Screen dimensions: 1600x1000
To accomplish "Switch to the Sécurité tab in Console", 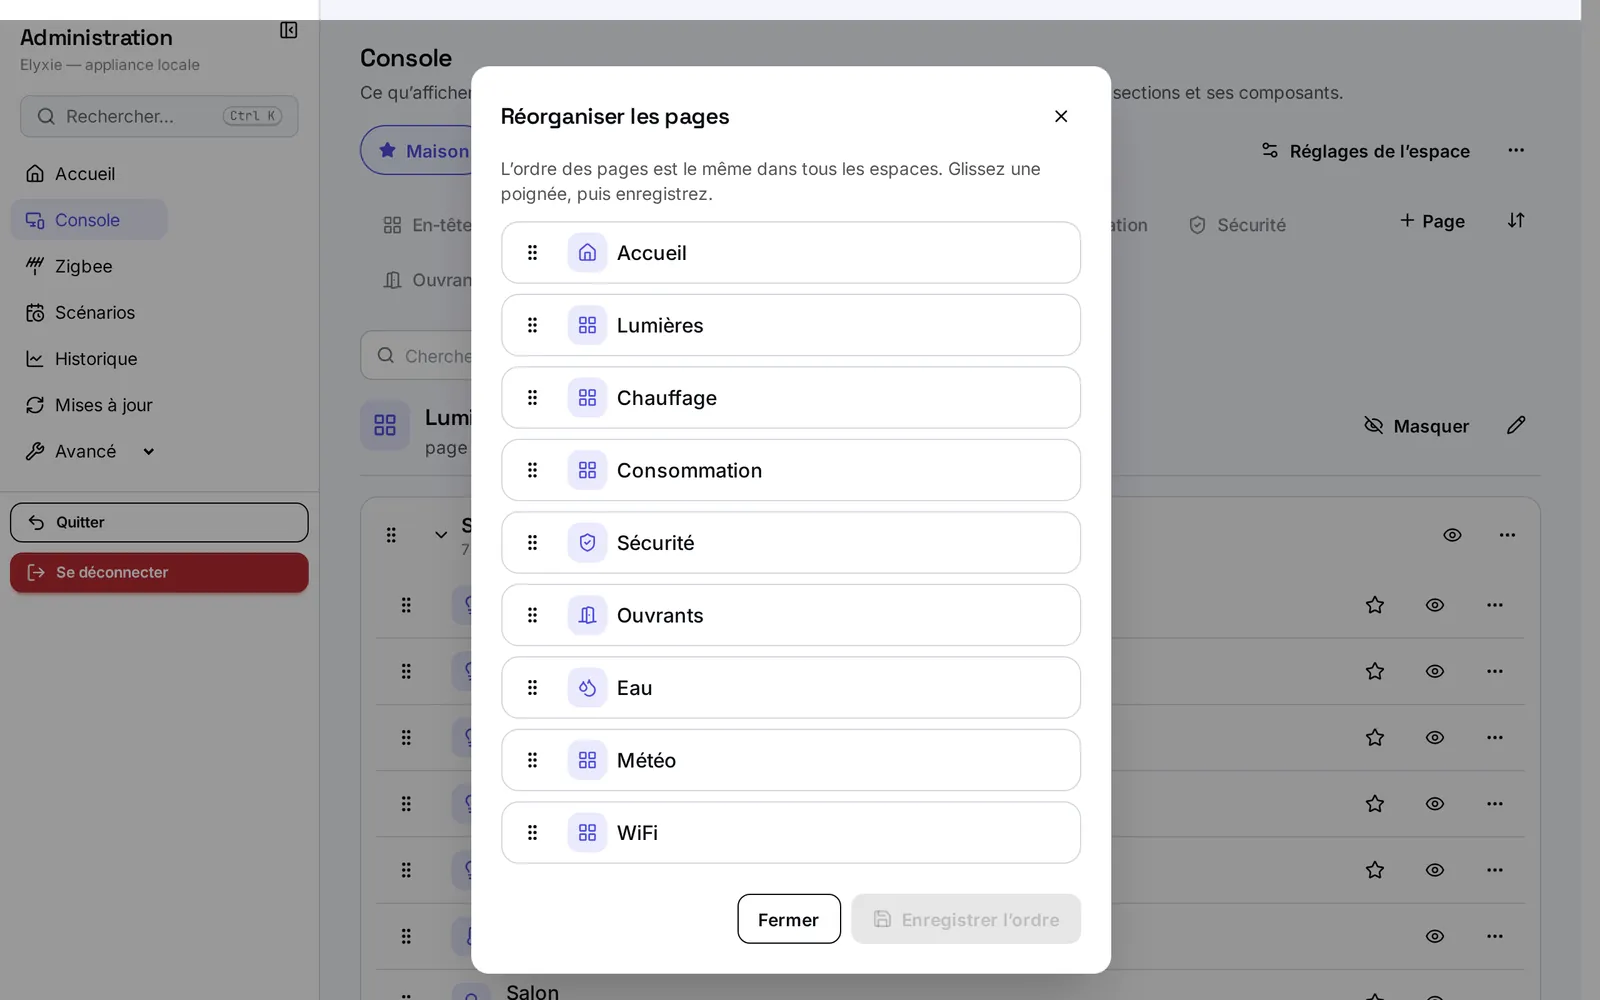I will pyautogui.click(x=1237, y=225).
